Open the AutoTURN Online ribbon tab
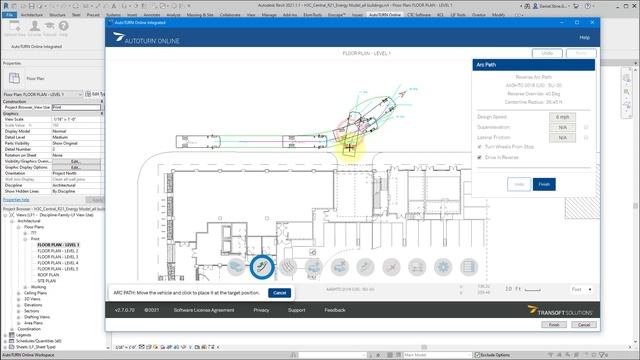The height and width of the screenshot is (360, 640). 385,15
